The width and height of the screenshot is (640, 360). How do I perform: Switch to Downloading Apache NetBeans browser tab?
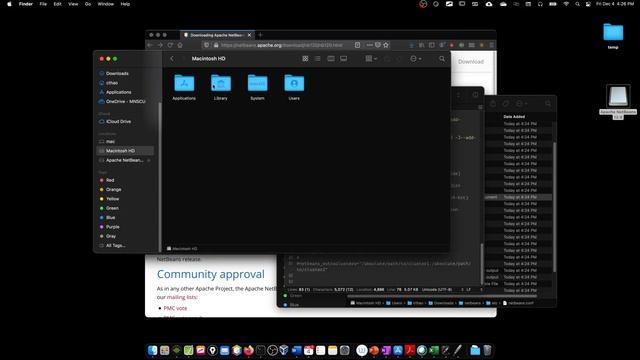tap(216, 35)
